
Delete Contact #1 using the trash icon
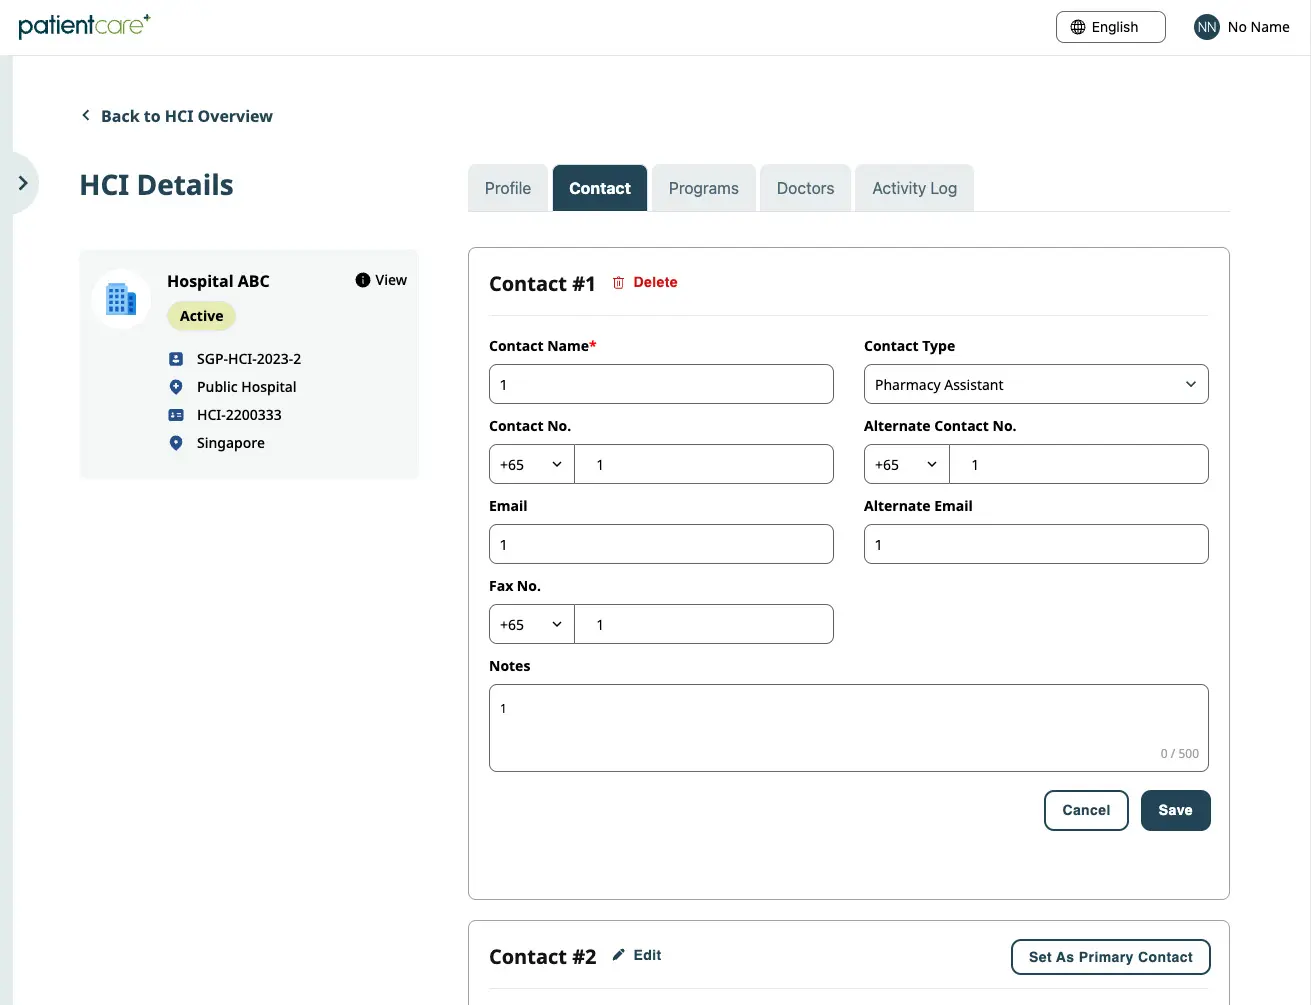coord(616,282)
